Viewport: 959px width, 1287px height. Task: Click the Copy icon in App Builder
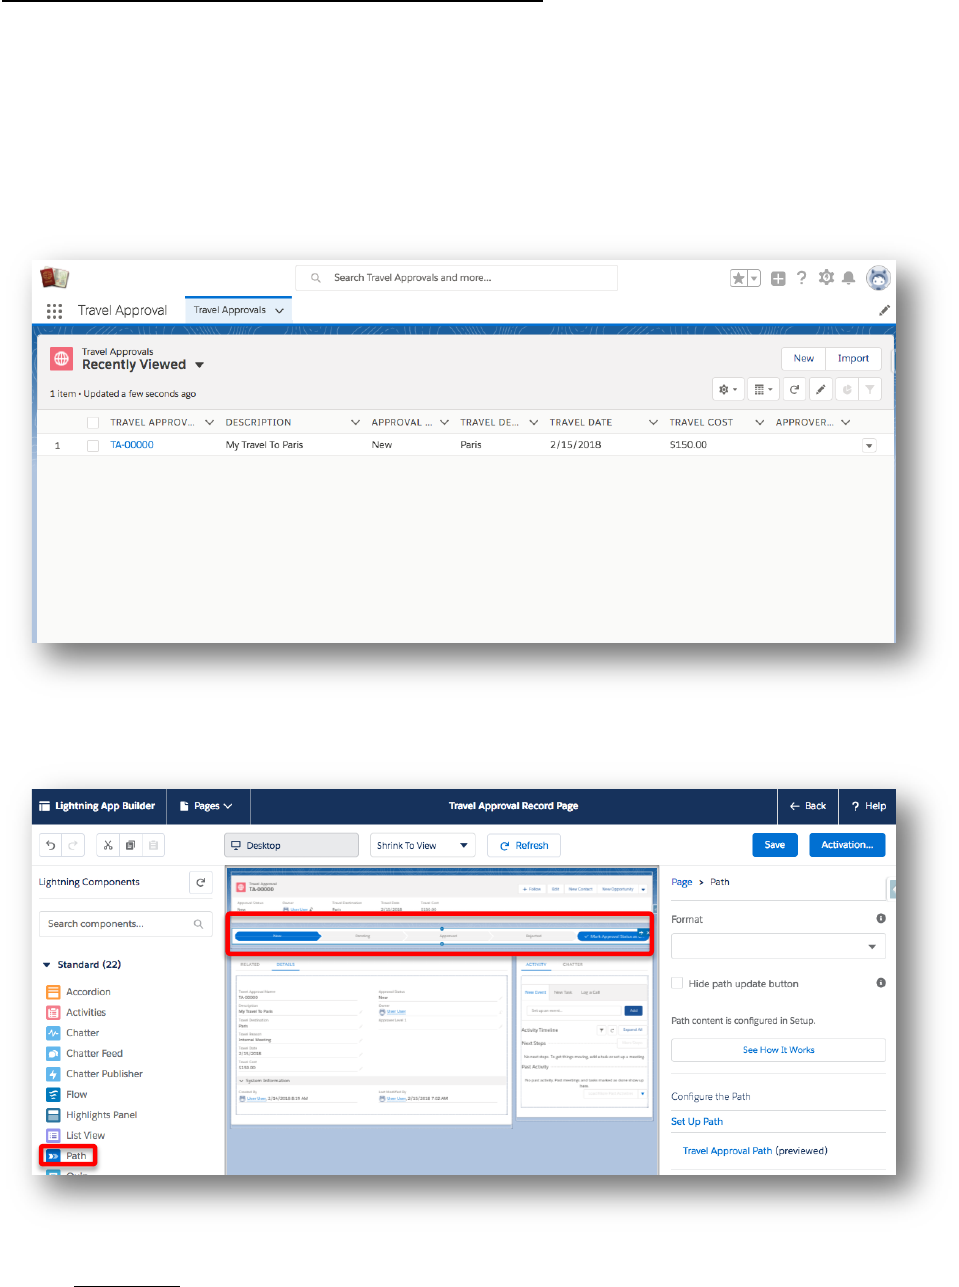pyautogui.click(x=130, y=845)
